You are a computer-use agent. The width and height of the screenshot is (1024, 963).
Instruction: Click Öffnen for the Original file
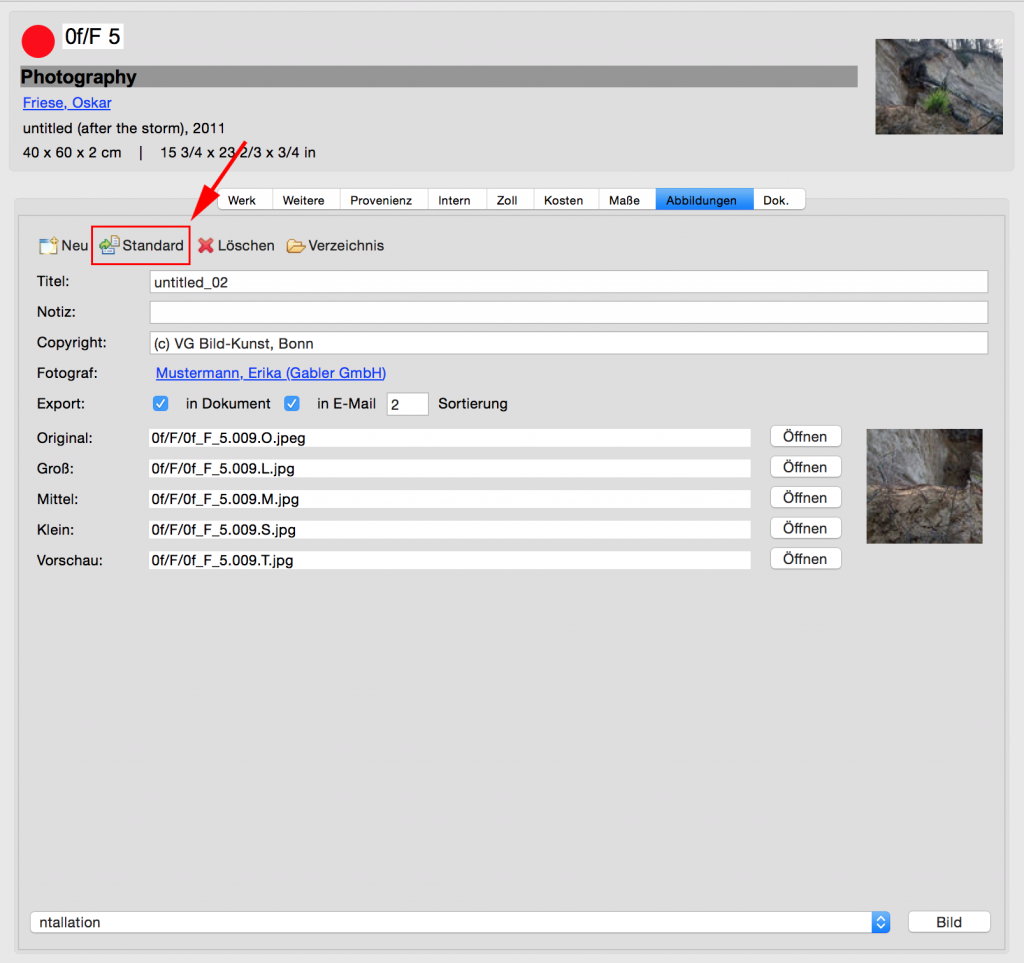tap(805, 437)
